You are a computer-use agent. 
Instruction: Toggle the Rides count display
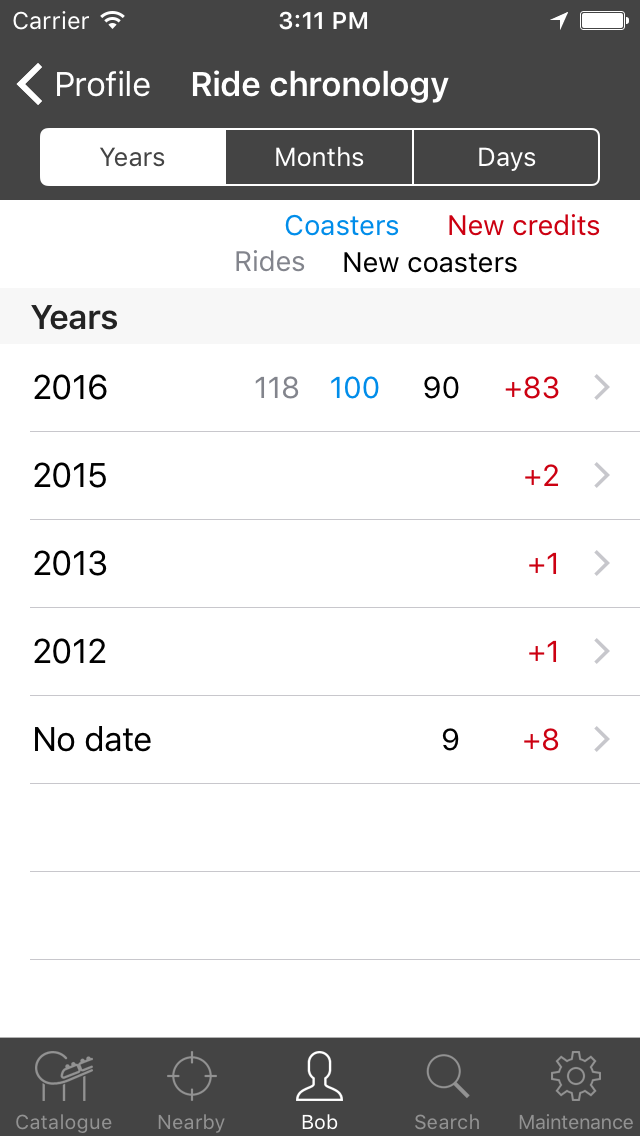(269, 262)
